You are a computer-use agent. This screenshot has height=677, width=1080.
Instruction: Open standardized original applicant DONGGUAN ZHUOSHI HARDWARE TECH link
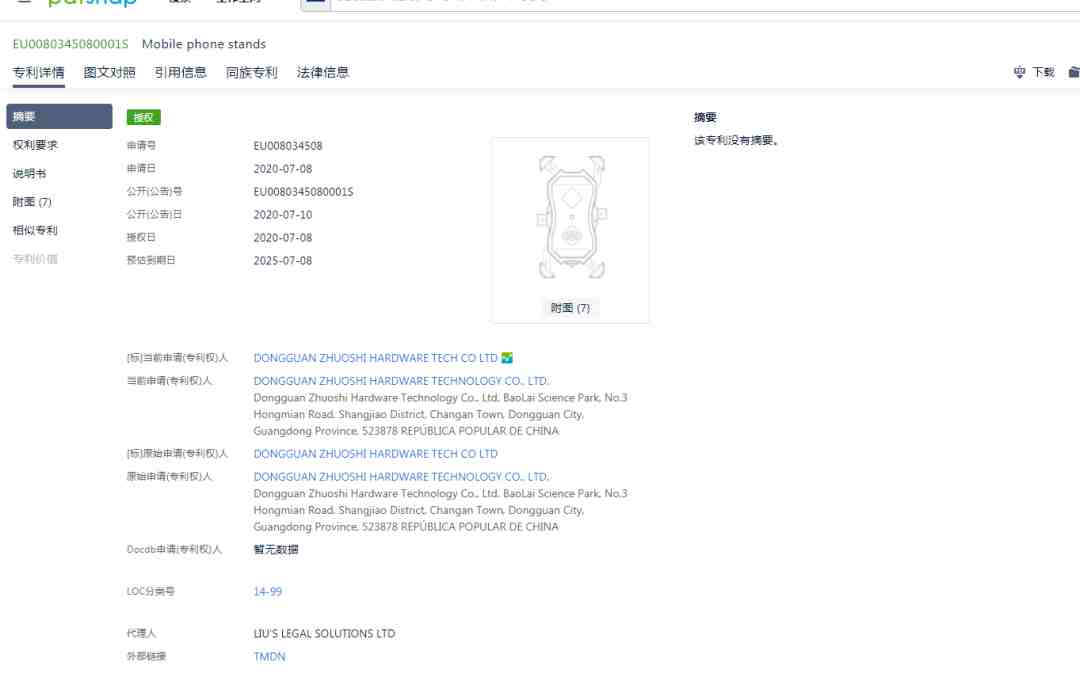click(x=375, y=454)
